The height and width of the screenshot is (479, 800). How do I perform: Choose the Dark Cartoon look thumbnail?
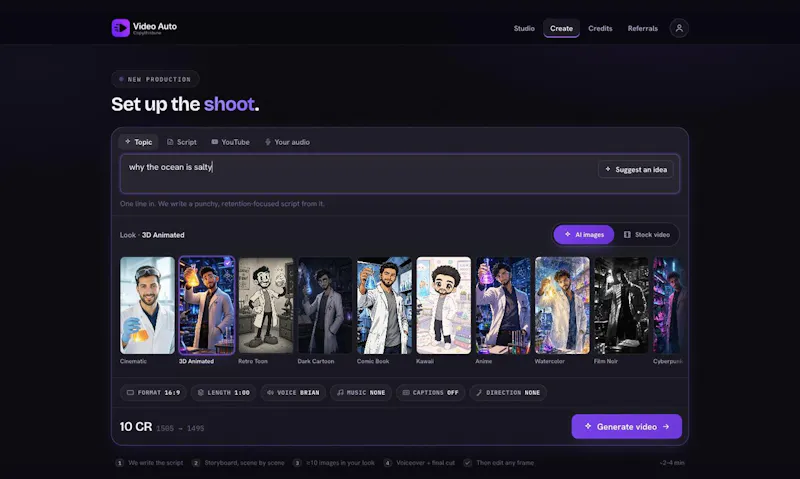pos(325,305)
